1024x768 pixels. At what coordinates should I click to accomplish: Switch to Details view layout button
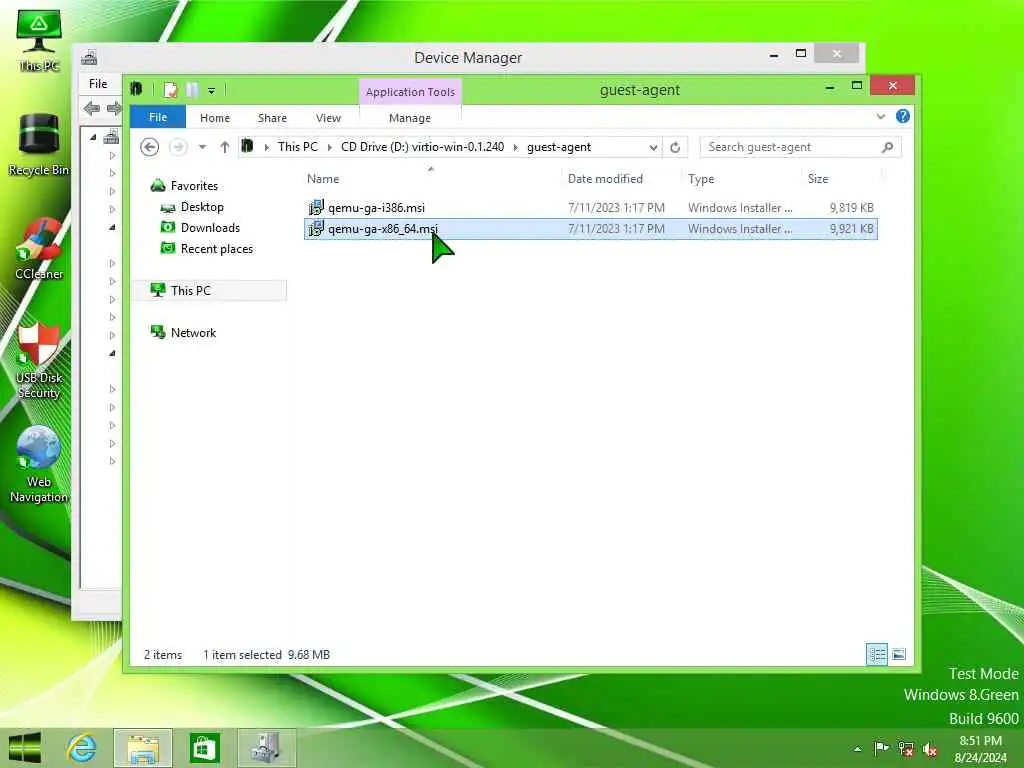click(x=876, y=654)
